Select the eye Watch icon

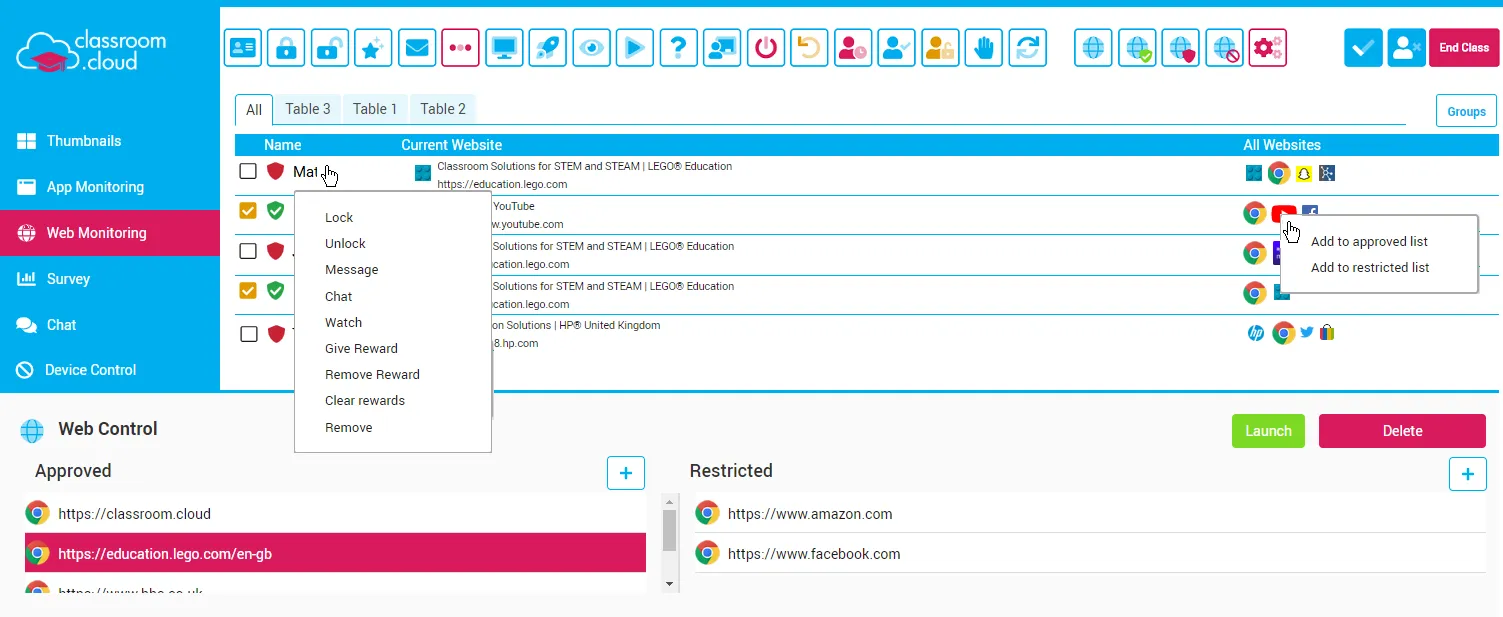[x=591, y=47]
